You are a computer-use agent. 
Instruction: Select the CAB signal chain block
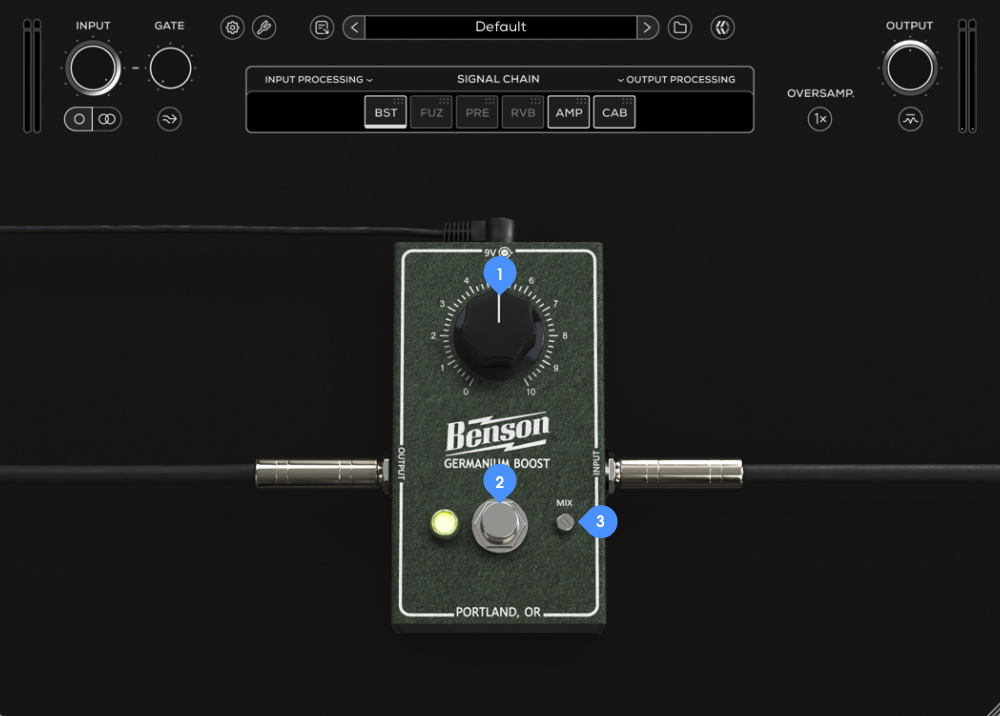click(615, 112)
